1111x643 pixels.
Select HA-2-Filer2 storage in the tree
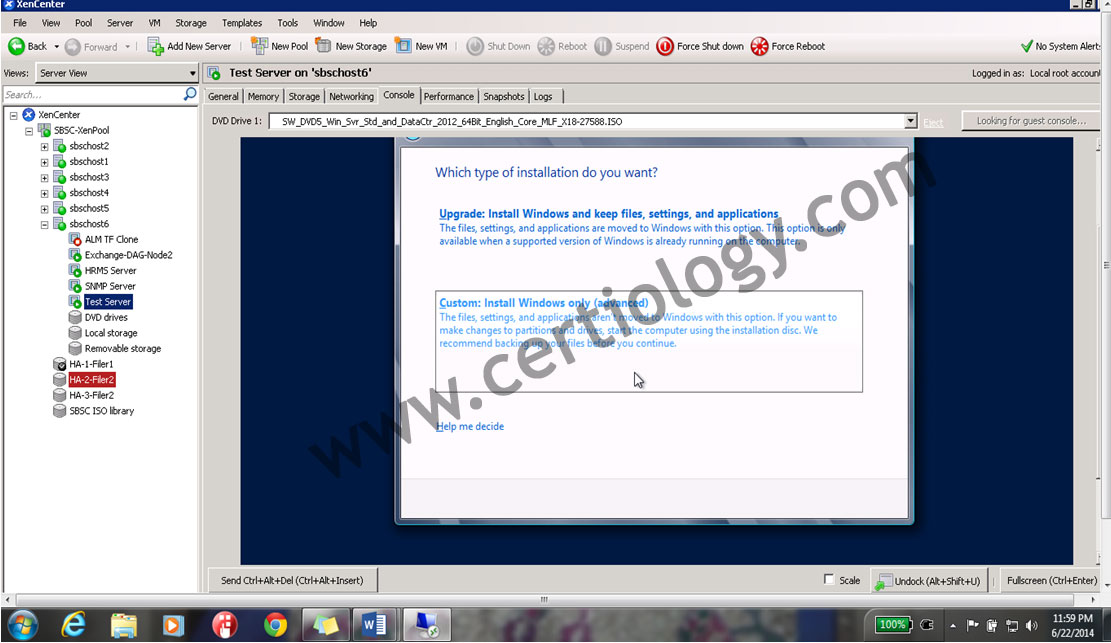(x=91, y=380)
